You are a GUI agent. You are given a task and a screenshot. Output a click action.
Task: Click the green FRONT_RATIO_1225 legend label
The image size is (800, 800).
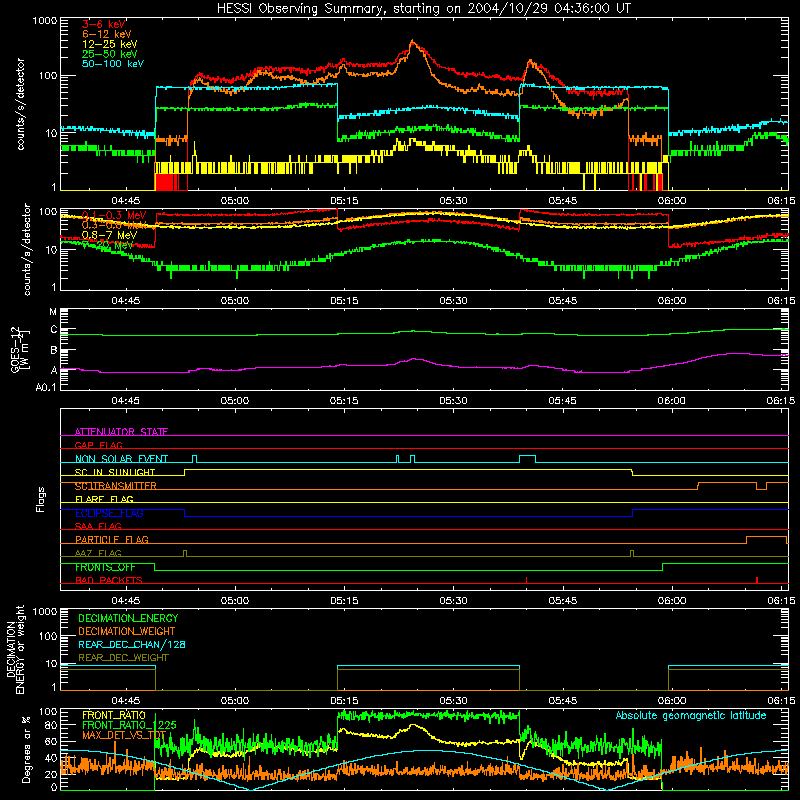click(x=129, y=725)
